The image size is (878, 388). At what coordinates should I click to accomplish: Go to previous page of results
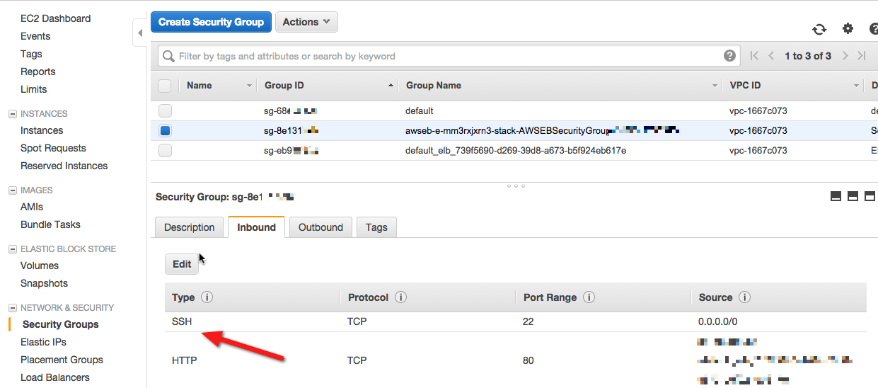click(771, 55)
